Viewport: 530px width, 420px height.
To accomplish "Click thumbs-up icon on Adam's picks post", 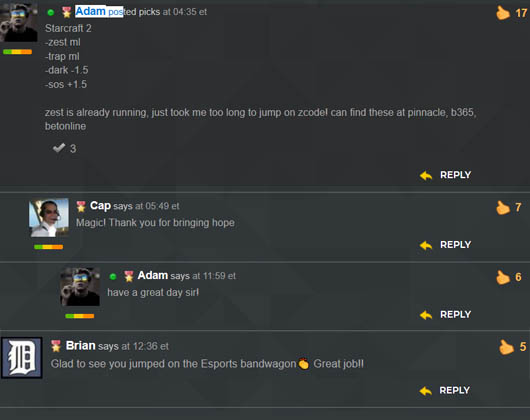I will 503,13.
